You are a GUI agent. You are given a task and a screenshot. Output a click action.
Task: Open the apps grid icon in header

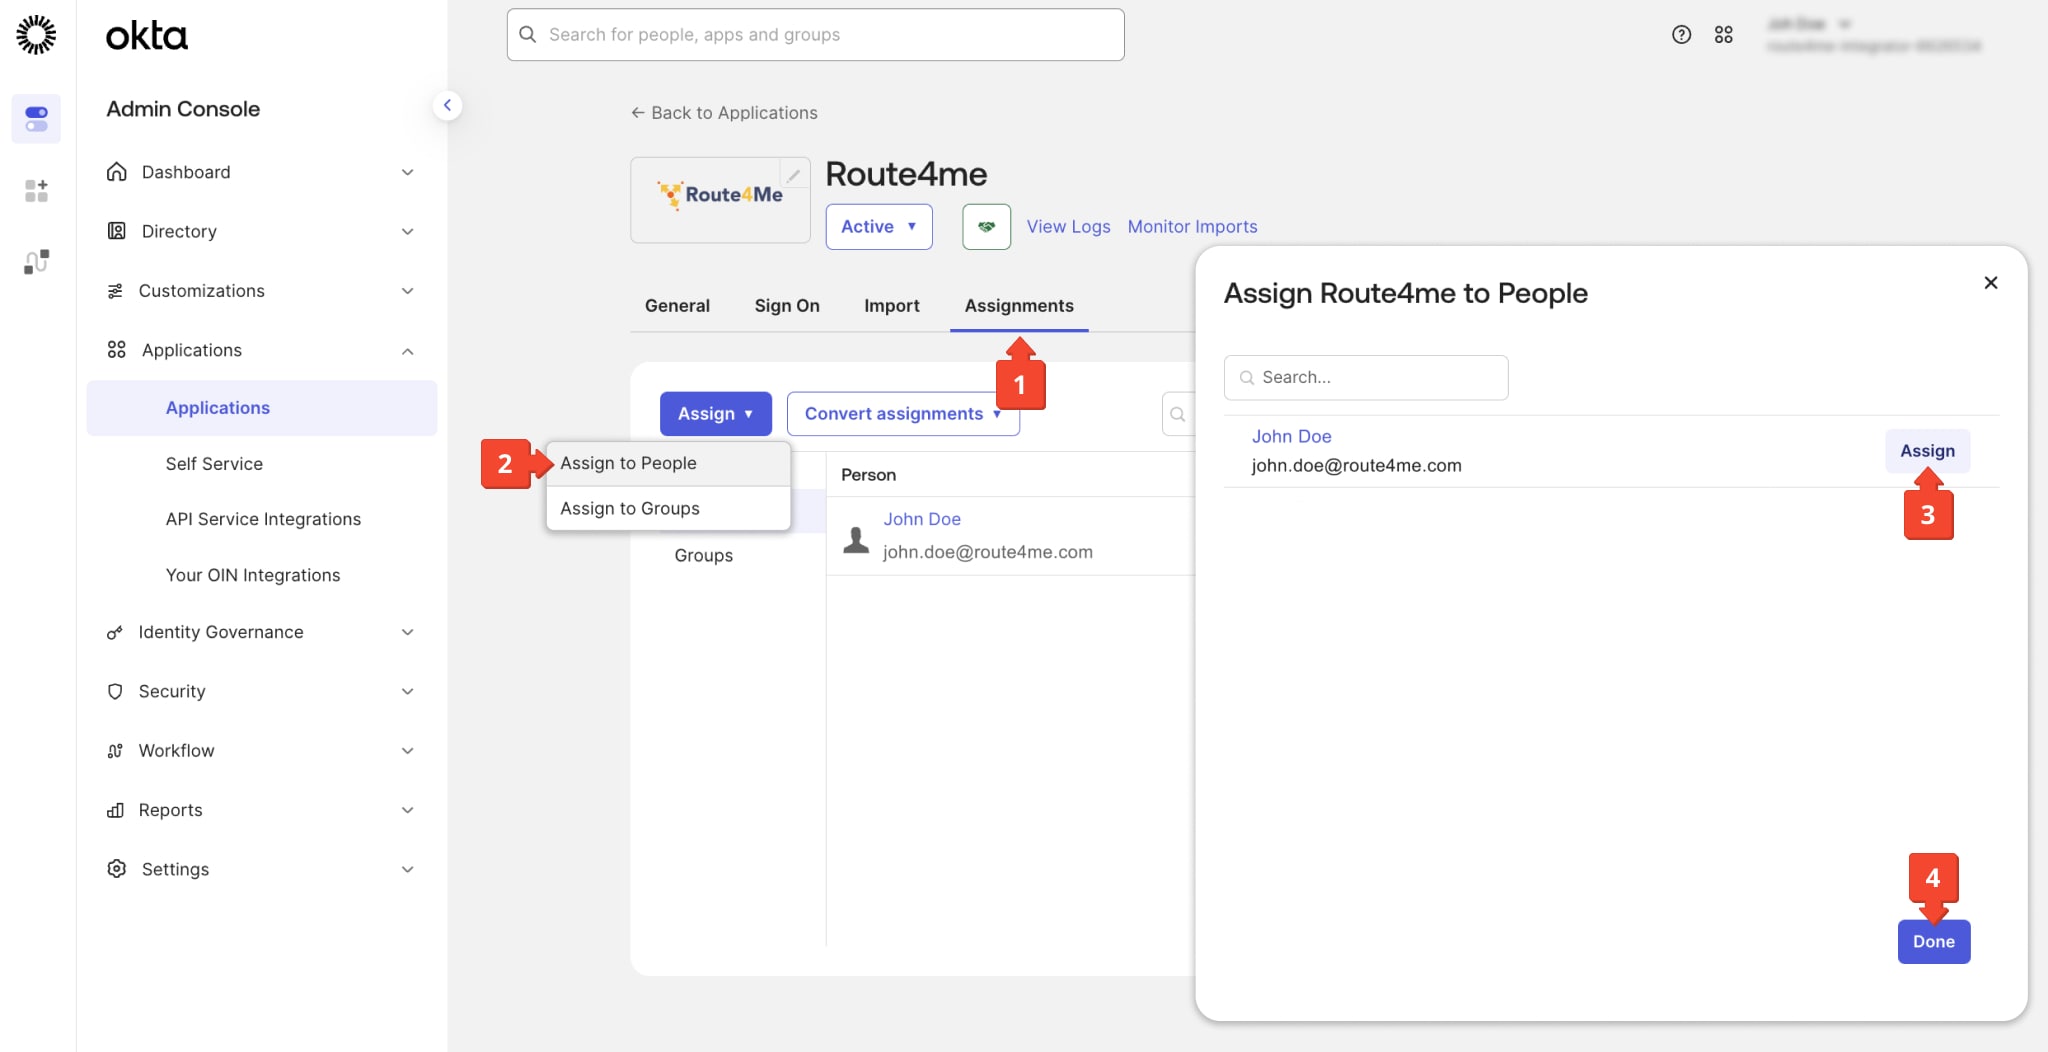point(1723,35)
